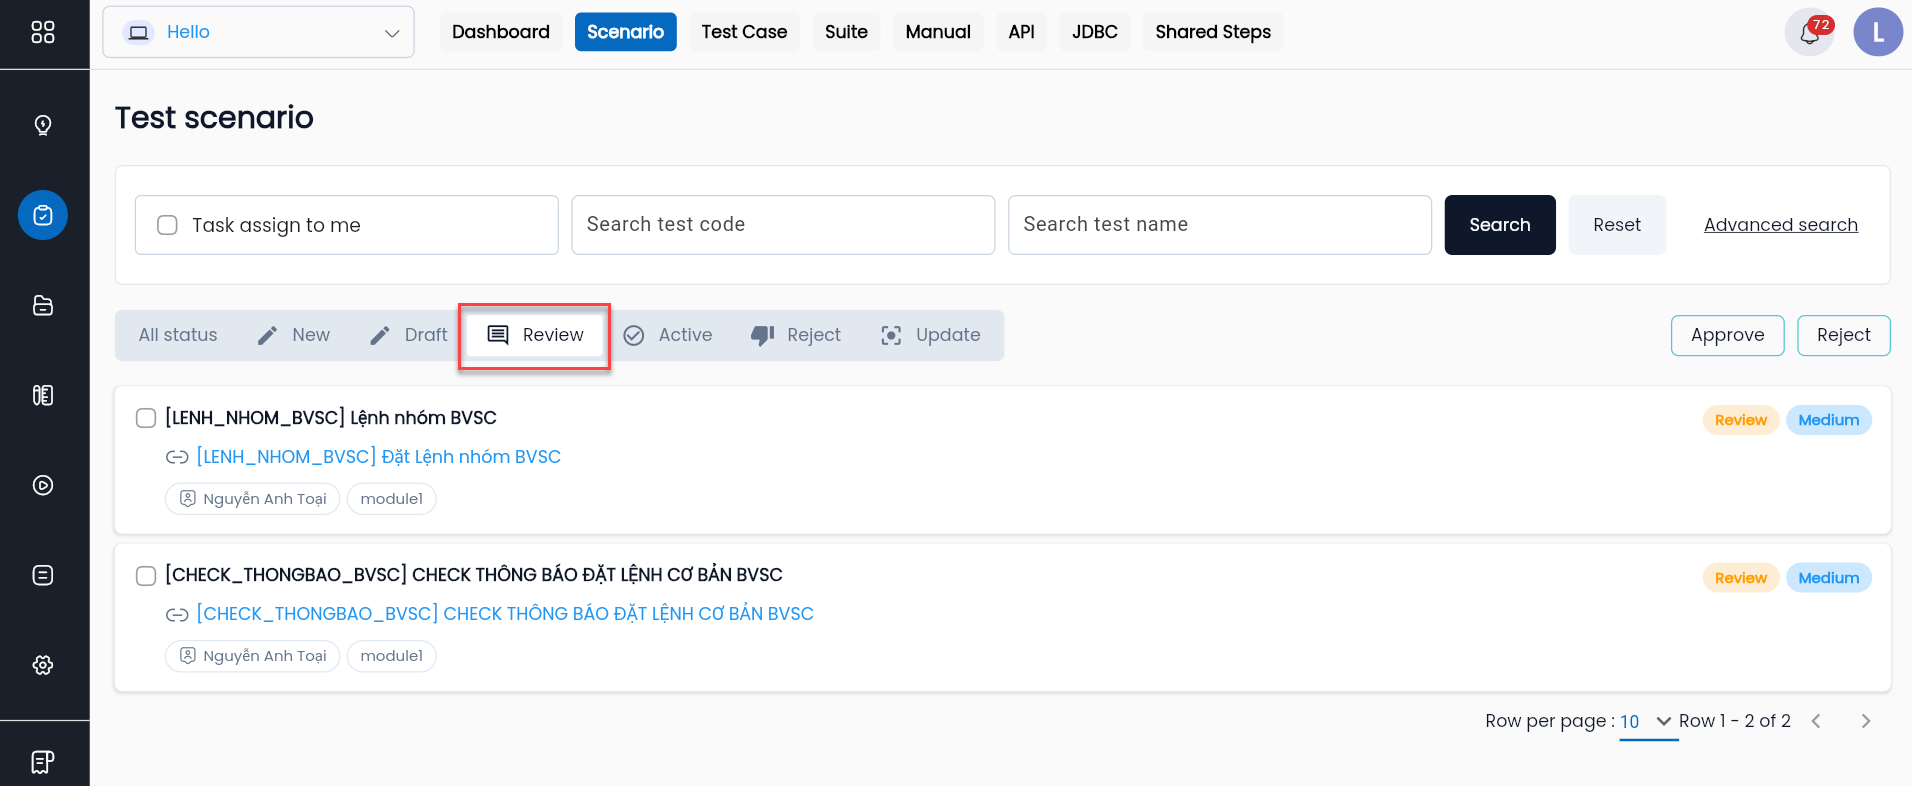The width and height of the screenshot is (1912, 786).
Task: Switch to the Test Case tab
Action: [744, 32]
